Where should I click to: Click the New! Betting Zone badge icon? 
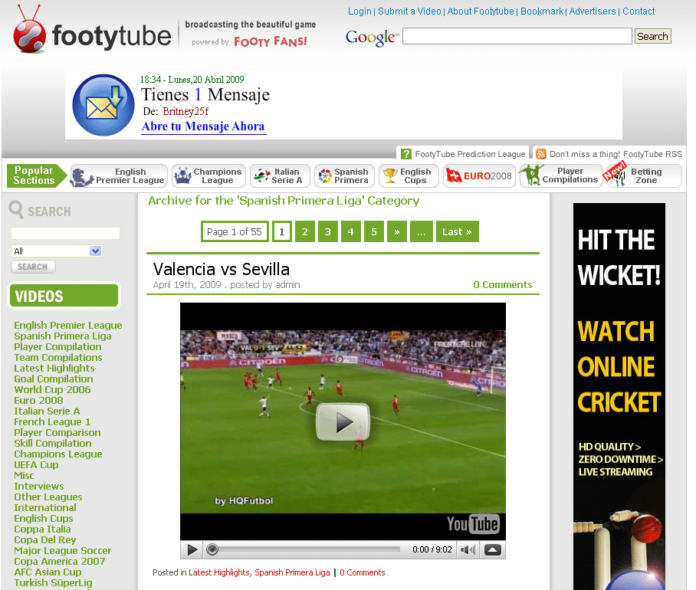(x=616, y=174)
